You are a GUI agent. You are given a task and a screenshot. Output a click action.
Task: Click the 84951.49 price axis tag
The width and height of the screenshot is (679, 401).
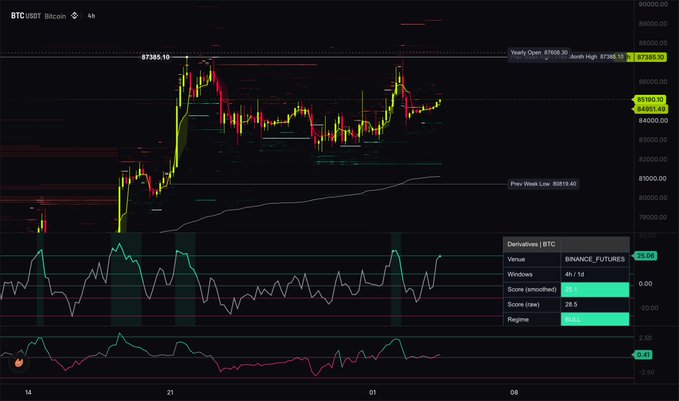tap(650, 109)
